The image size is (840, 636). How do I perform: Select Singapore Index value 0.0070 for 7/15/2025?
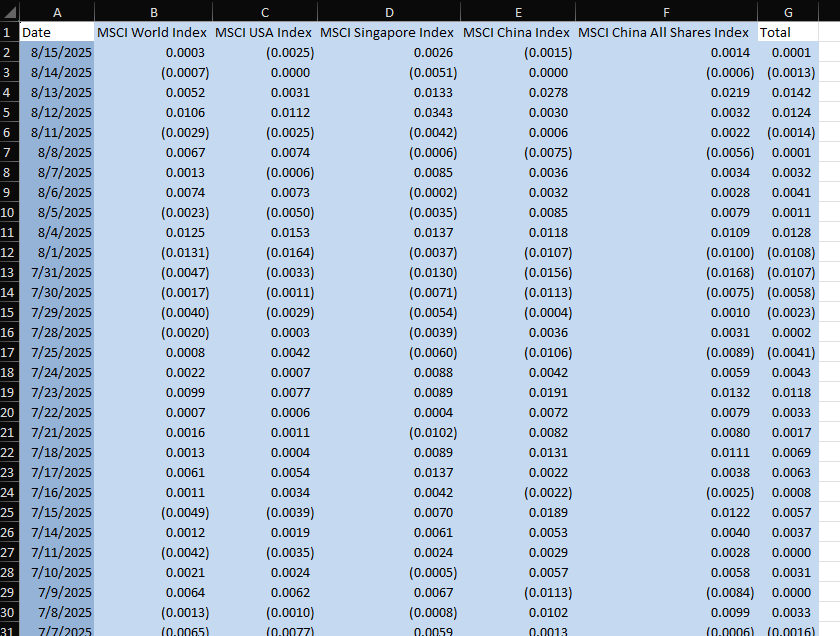coord(389,512)
